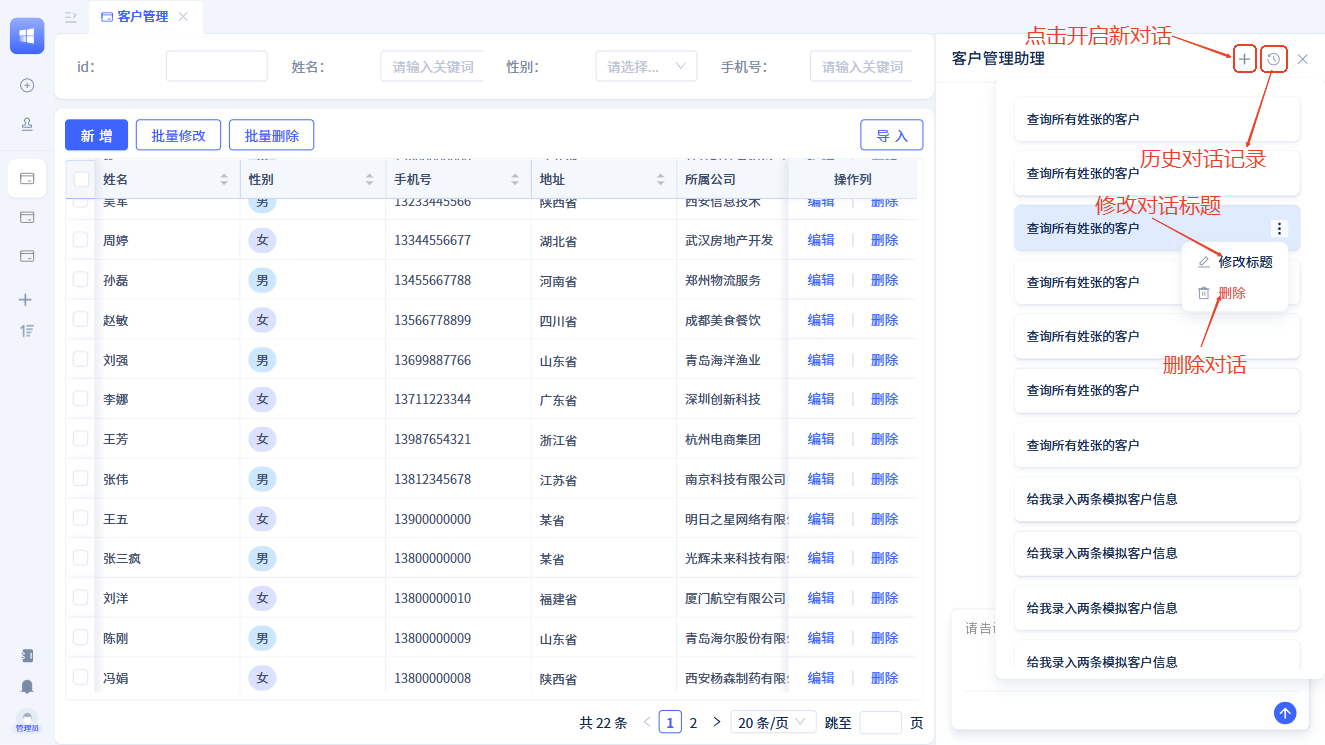The height and width of the screenshot is (745, 1325).
Task: Click the 湖北省 address cell
Action: click(558, 241)
